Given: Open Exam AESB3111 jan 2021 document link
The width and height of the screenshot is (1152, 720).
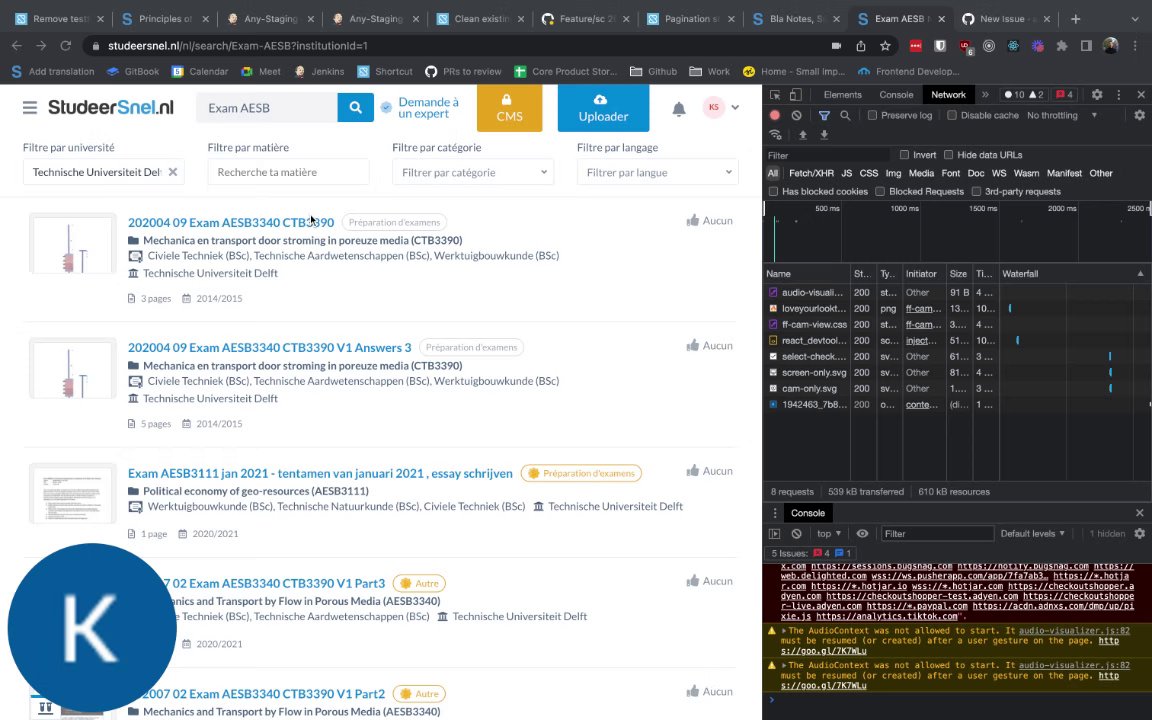Looking at the screenshot, I should [320, 473].
